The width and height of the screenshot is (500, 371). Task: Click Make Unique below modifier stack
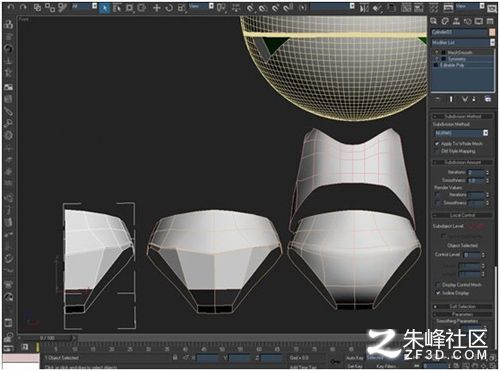465,99
